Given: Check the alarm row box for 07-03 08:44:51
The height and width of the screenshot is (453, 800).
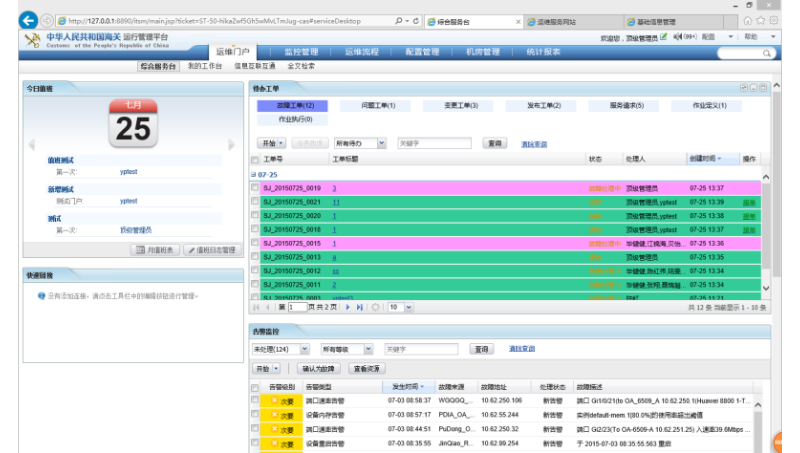Looking at the screenshot, I should coord(255,429).
